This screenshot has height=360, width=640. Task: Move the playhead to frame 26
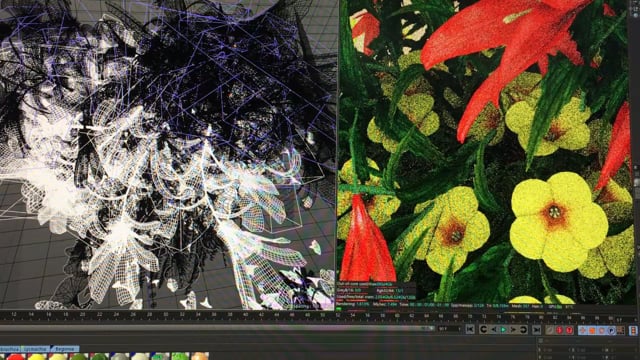(133, 315)
